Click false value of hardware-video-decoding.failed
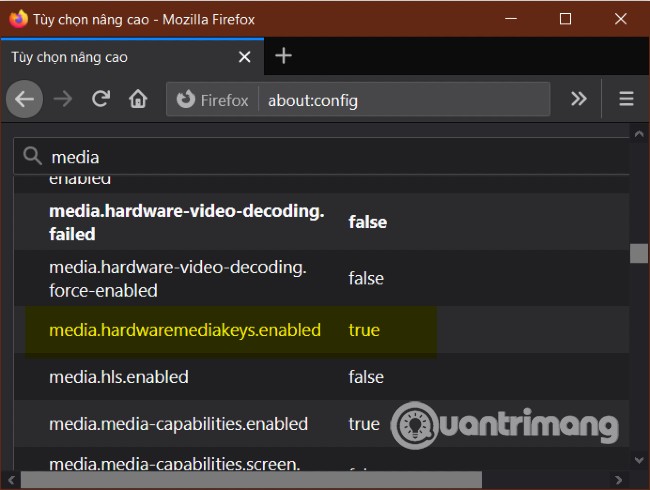This screenshot has height=490, width=650. point(368,222)
